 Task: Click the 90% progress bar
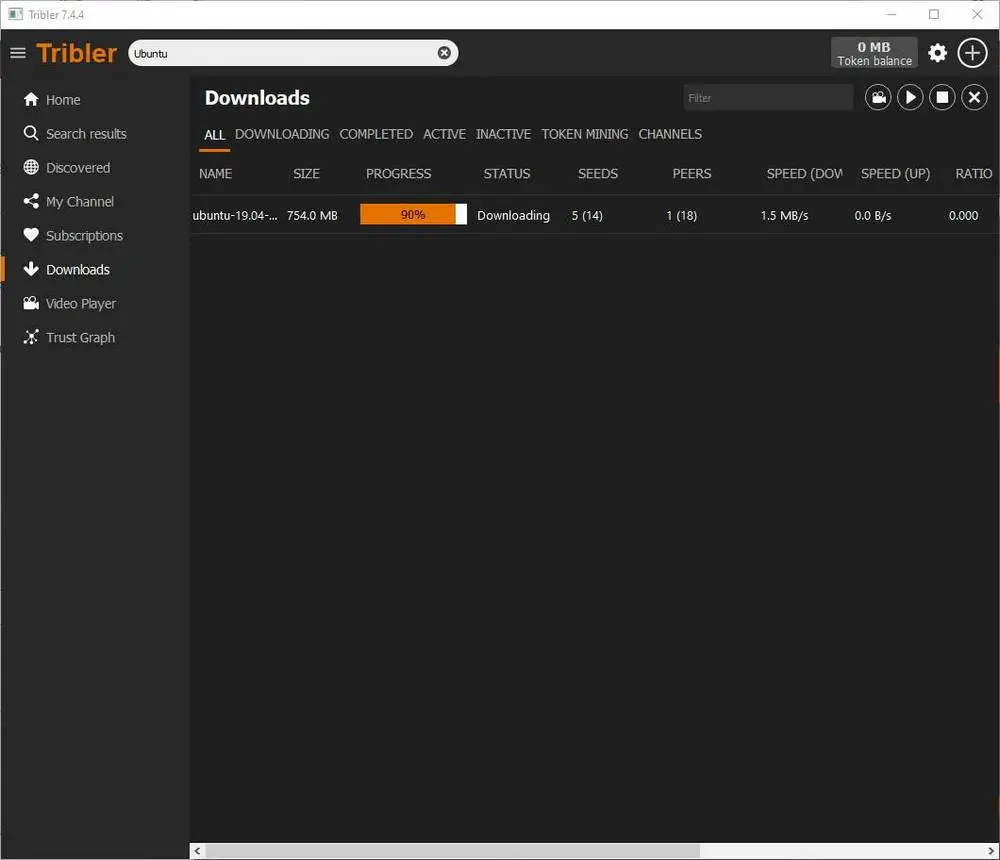pyautogui.click(x=413, y=214)
